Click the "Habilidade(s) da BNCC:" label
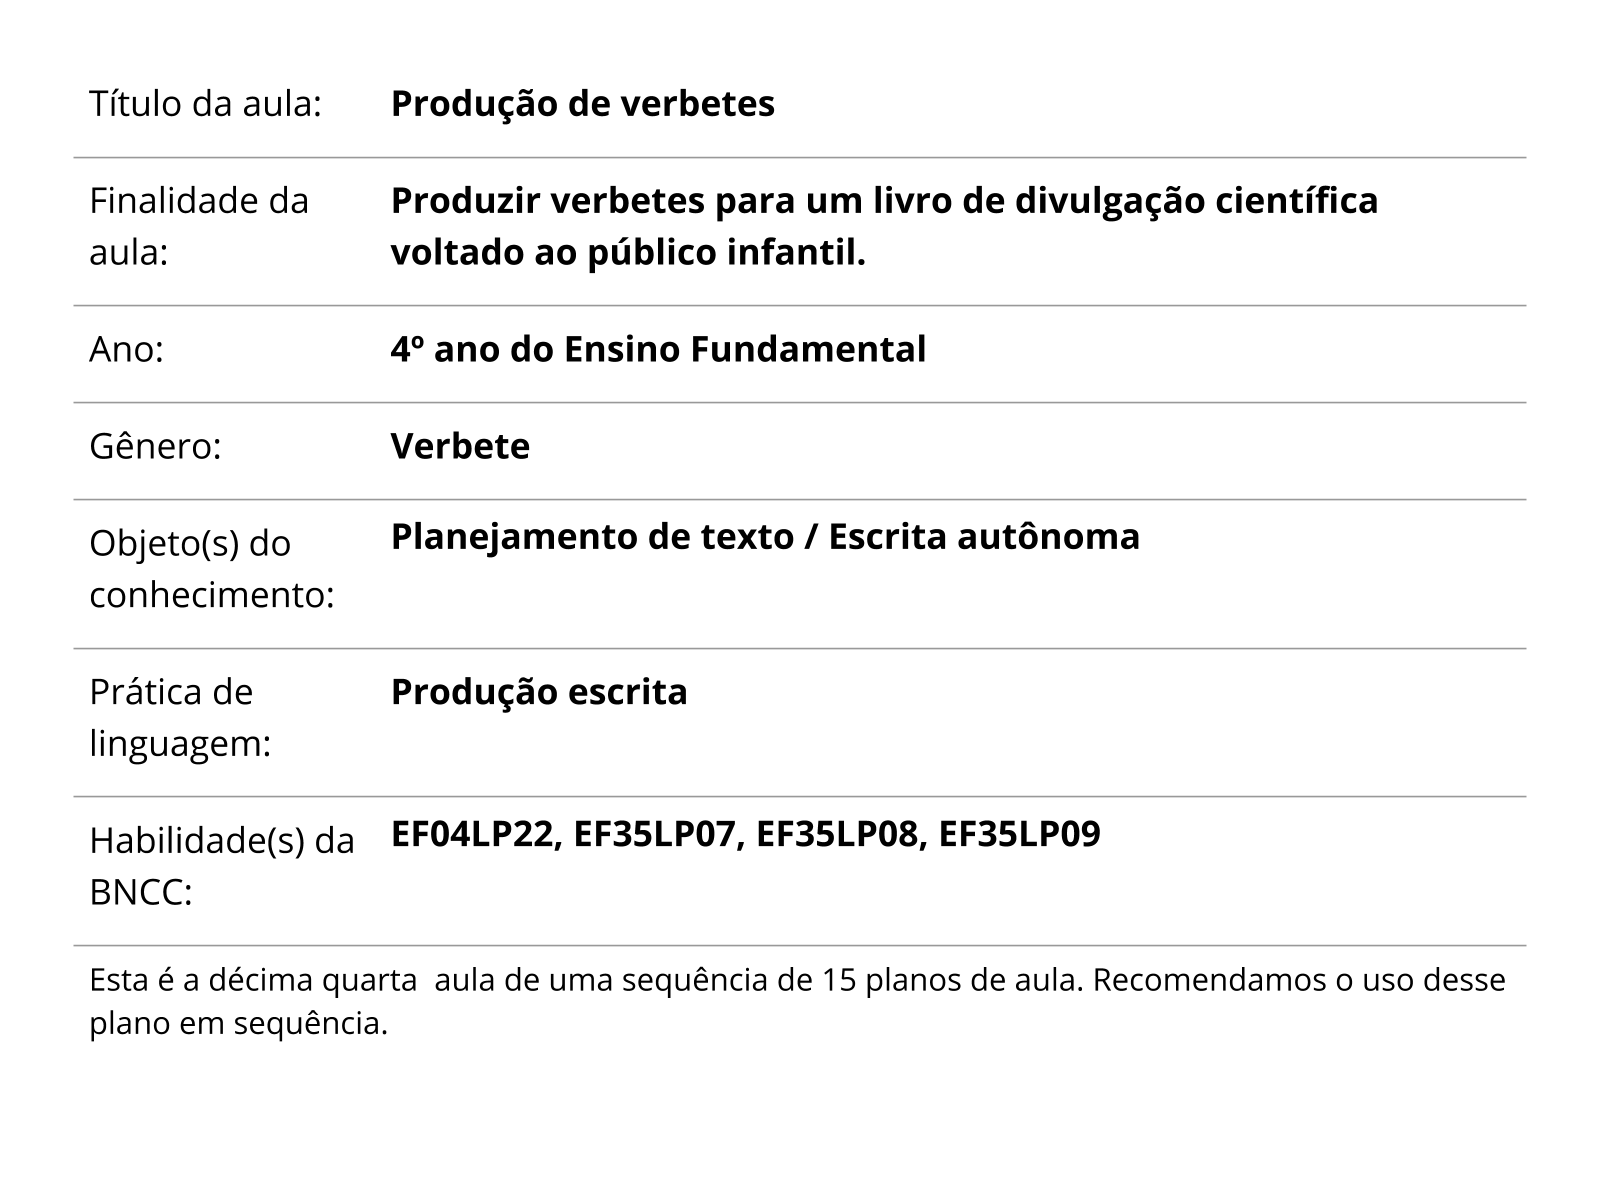The width and height of the screenshot is (1600, 1200). [x=221, y=866]
